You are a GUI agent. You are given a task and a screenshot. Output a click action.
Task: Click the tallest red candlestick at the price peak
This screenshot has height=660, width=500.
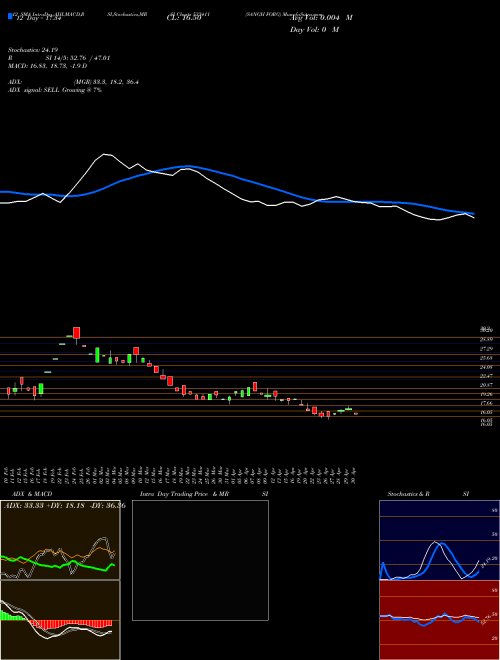tap(76, 335)
